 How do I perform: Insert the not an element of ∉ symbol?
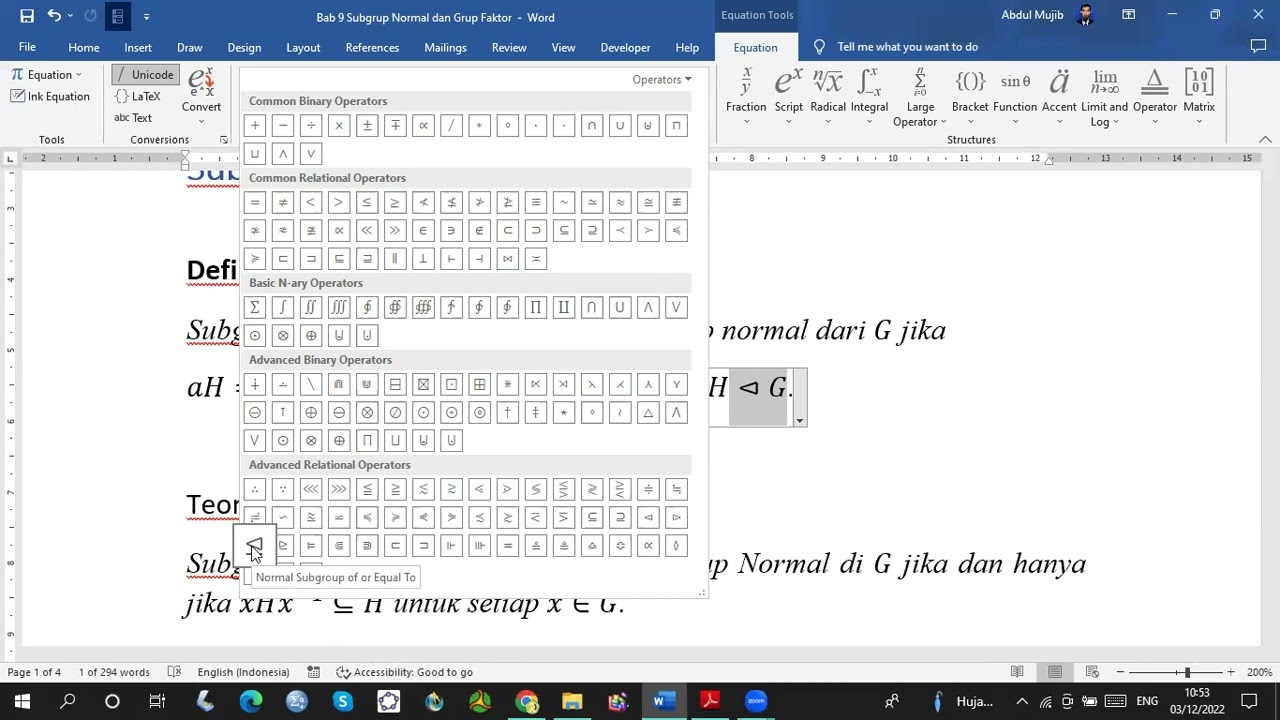click(x=479, y=230)
